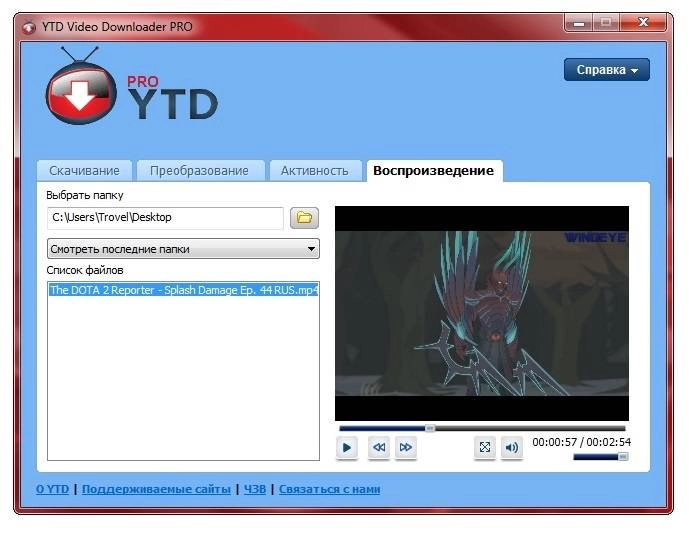The width and height of the screenshot is (691, 534).
Task: Select The DOTA 2 Reporter mp4 file
Action: [x=183, y=290]
